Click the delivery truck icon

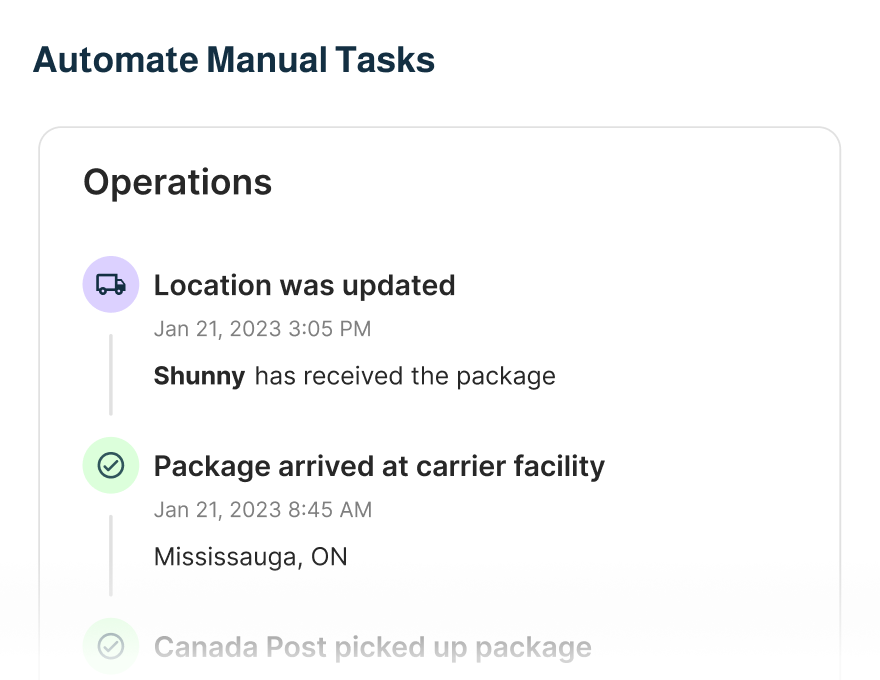coord(110,285)
